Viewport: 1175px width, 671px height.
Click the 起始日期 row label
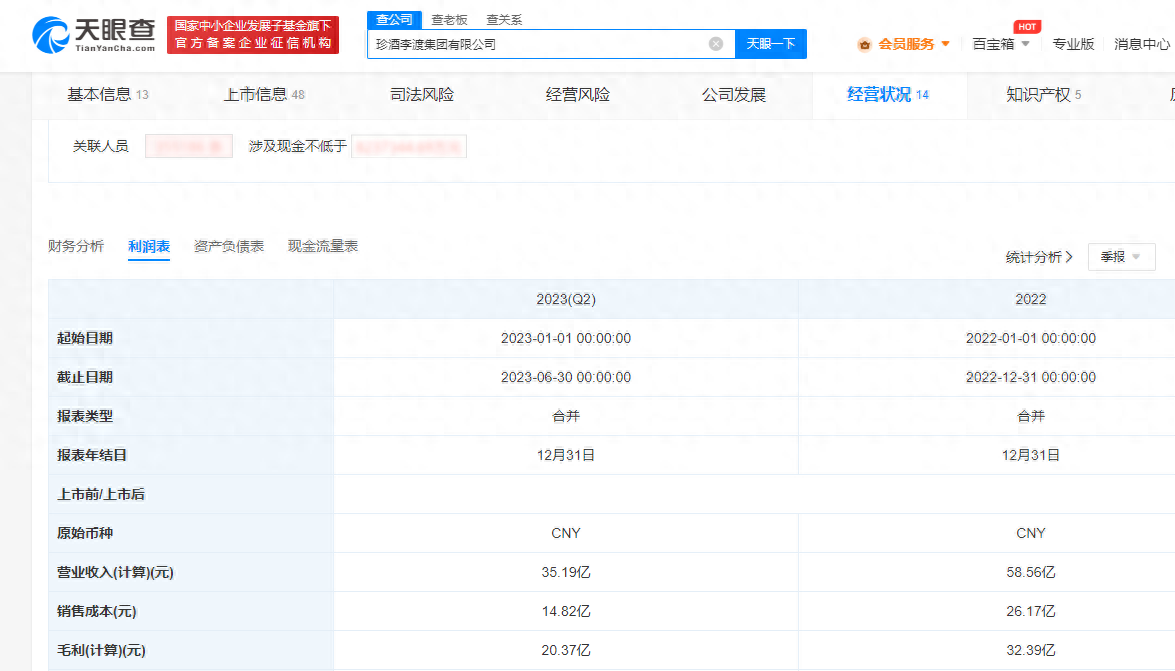[85, 338]
